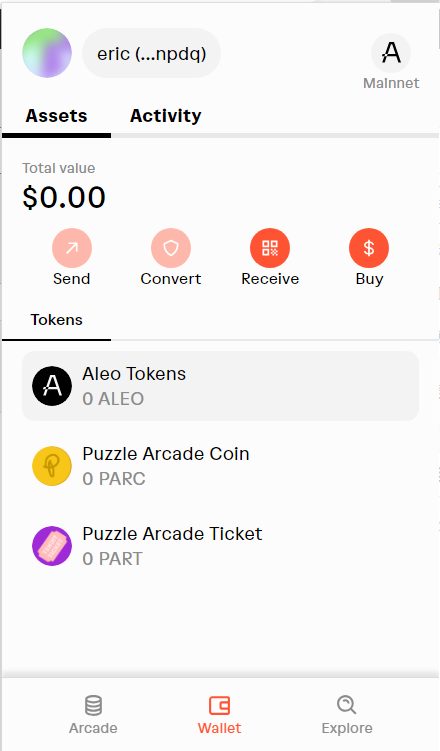
Task: Open the Convert shield icon
Action: [171, 248]
